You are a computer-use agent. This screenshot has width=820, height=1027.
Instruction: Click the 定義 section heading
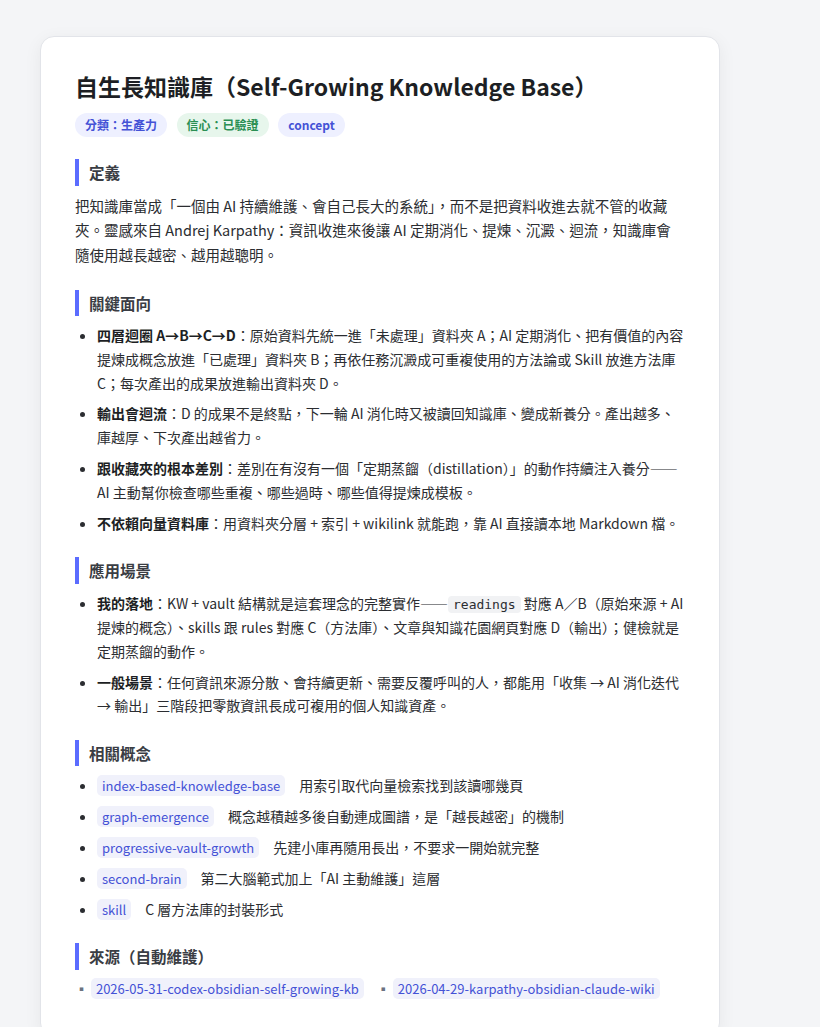click(105, 174)
